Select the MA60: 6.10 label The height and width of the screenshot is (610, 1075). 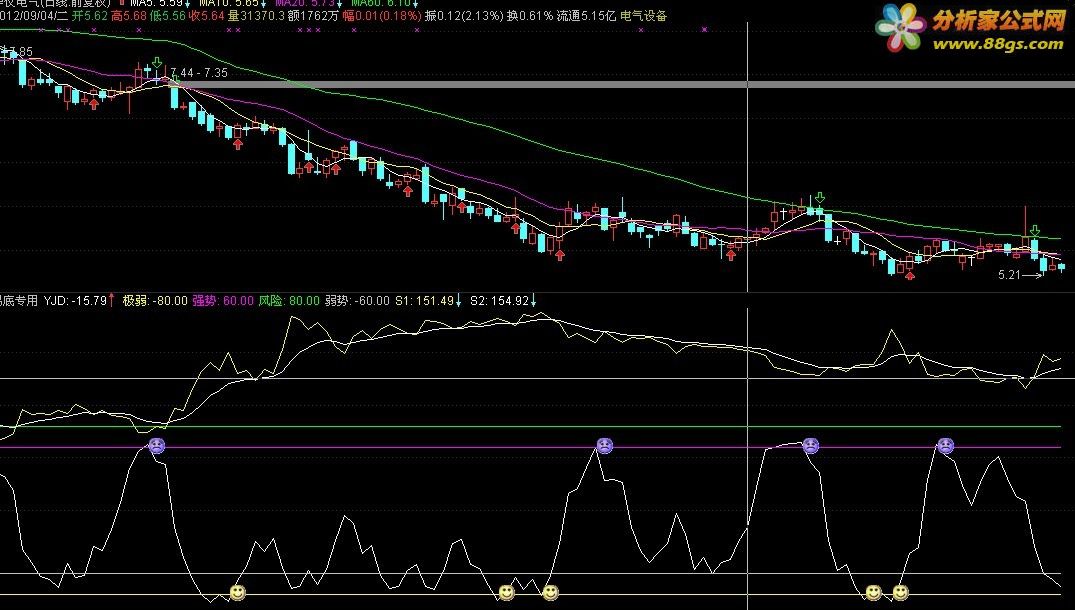click(x=381, y=3)
